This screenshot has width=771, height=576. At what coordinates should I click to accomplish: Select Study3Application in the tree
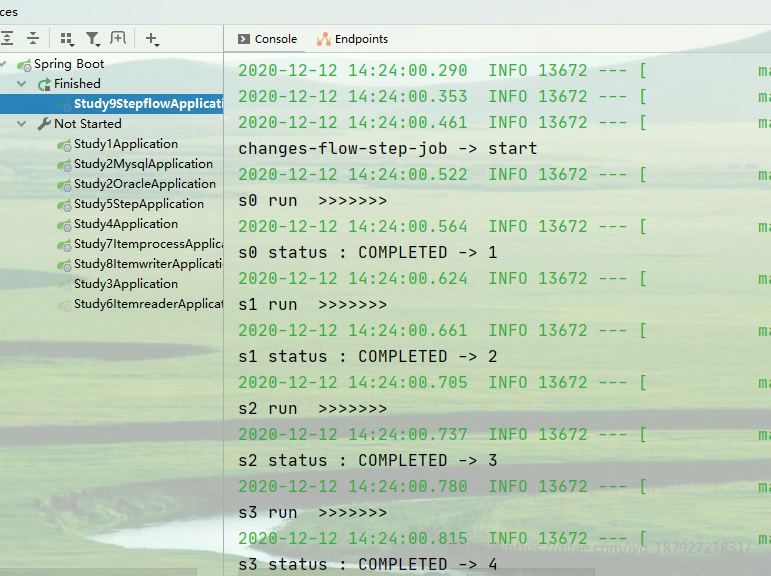(126, 284)
